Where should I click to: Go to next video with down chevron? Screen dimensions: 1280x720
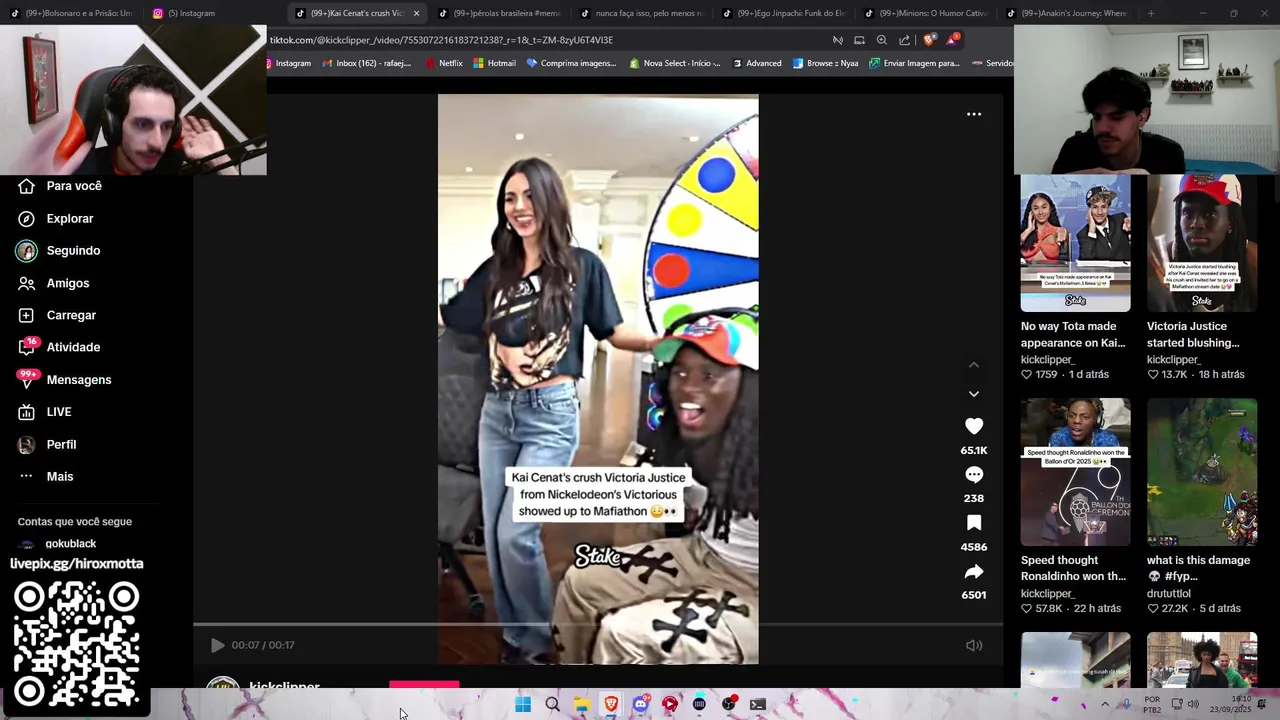(974, 394)
